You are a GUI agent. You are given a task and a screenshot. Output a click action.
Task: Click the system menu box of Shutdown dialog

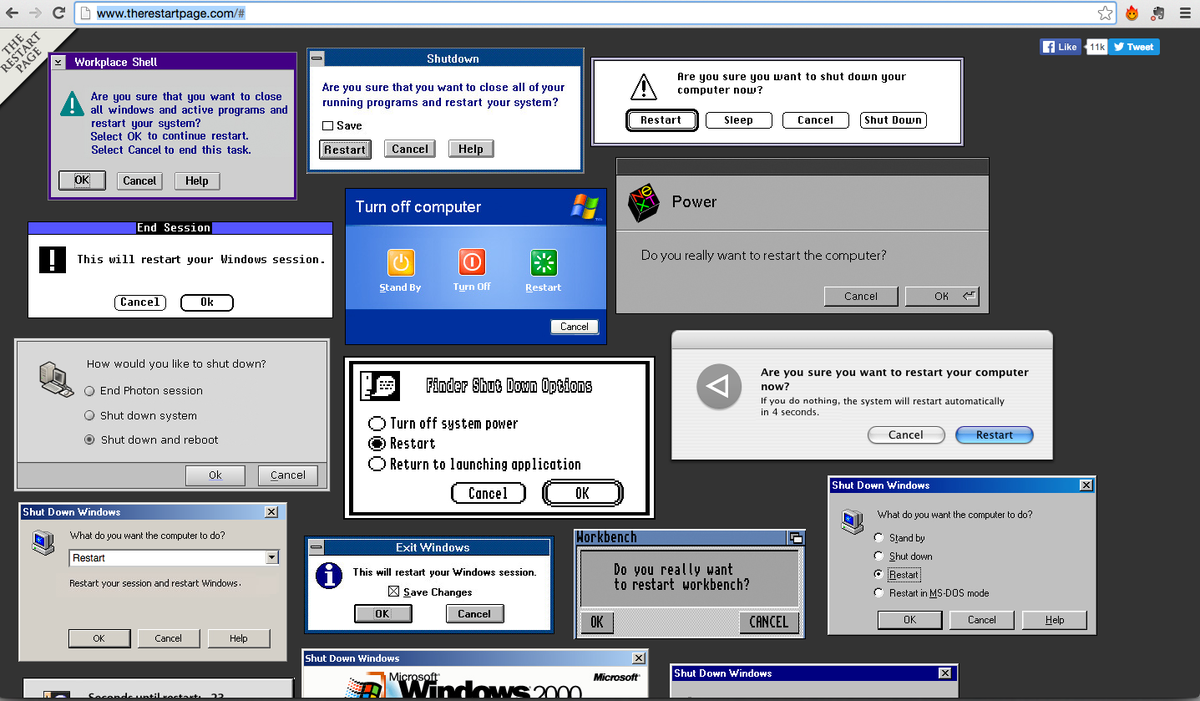tap(316, 59)
